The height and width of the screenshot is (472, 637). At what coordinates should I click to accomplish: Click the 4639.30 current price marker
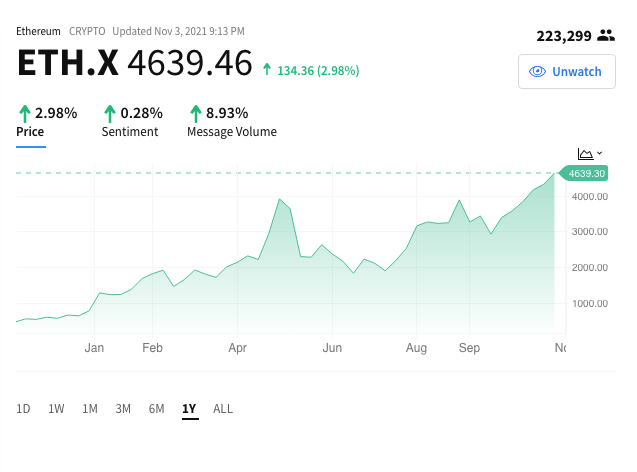(583, 173)
